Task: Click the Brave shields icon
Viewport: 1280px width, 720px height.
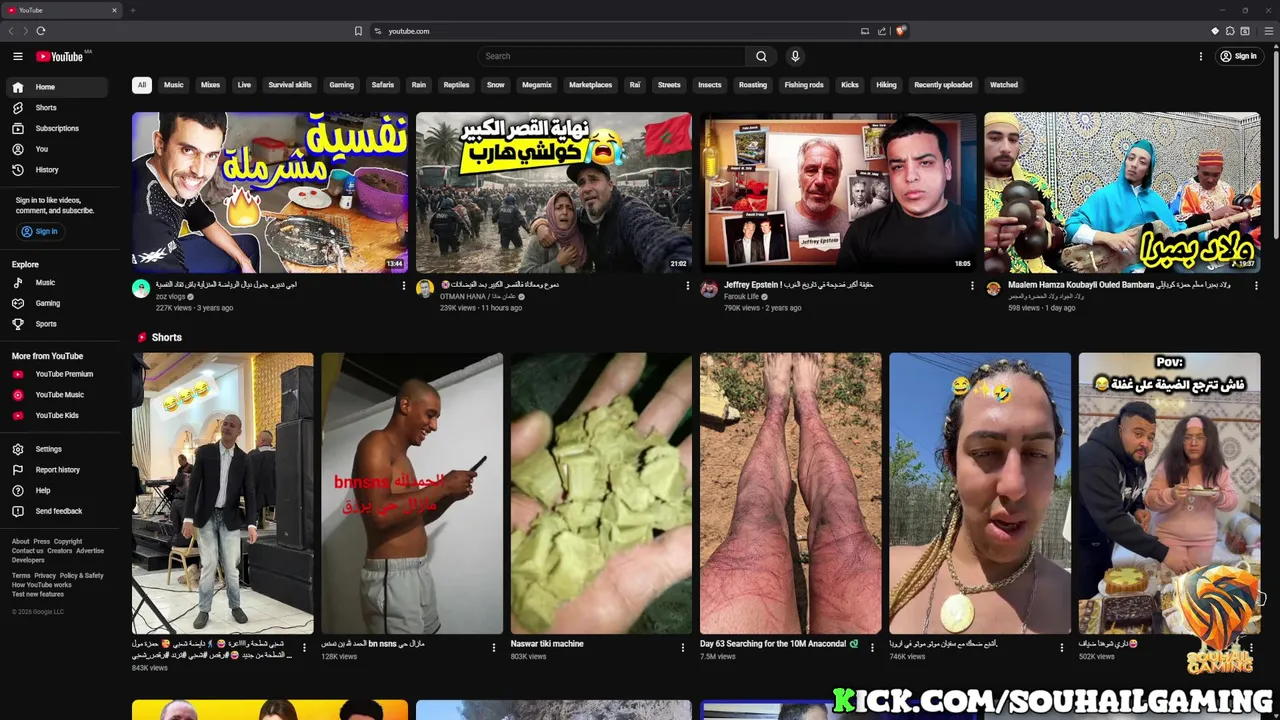Action: pos(900,31)
